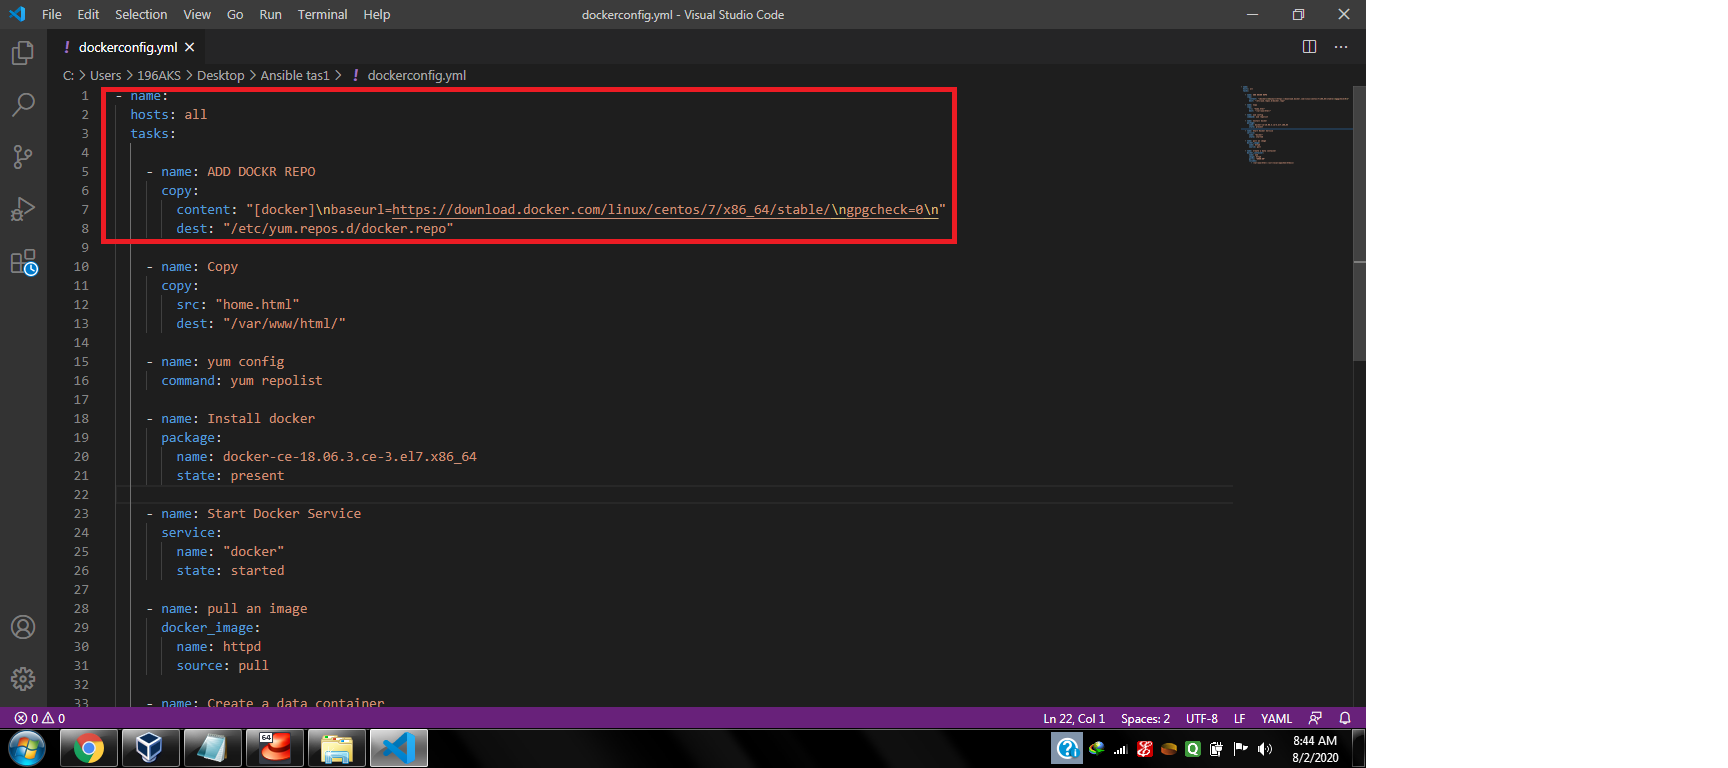Click the power plug tray icon
Viewport: 1728px width, 768px height.
tap(1217, 748)
